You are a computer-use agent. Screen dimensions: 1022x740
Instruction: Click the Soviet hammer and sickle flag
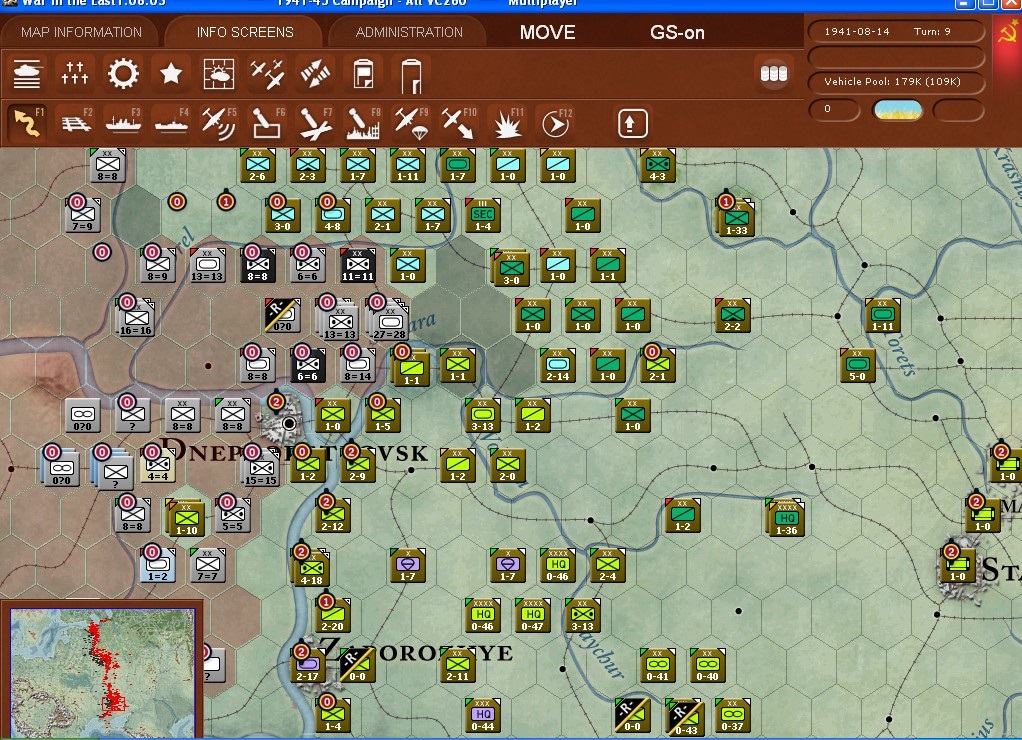point(1008,31)
